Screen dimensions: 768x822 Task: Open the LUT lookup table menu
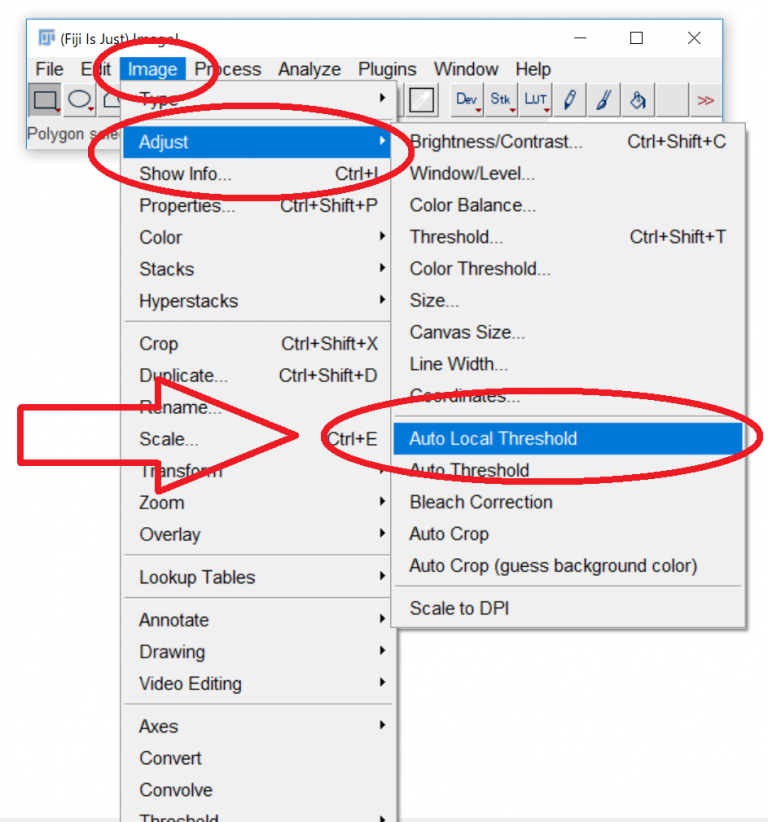click(x=535, y=100)
